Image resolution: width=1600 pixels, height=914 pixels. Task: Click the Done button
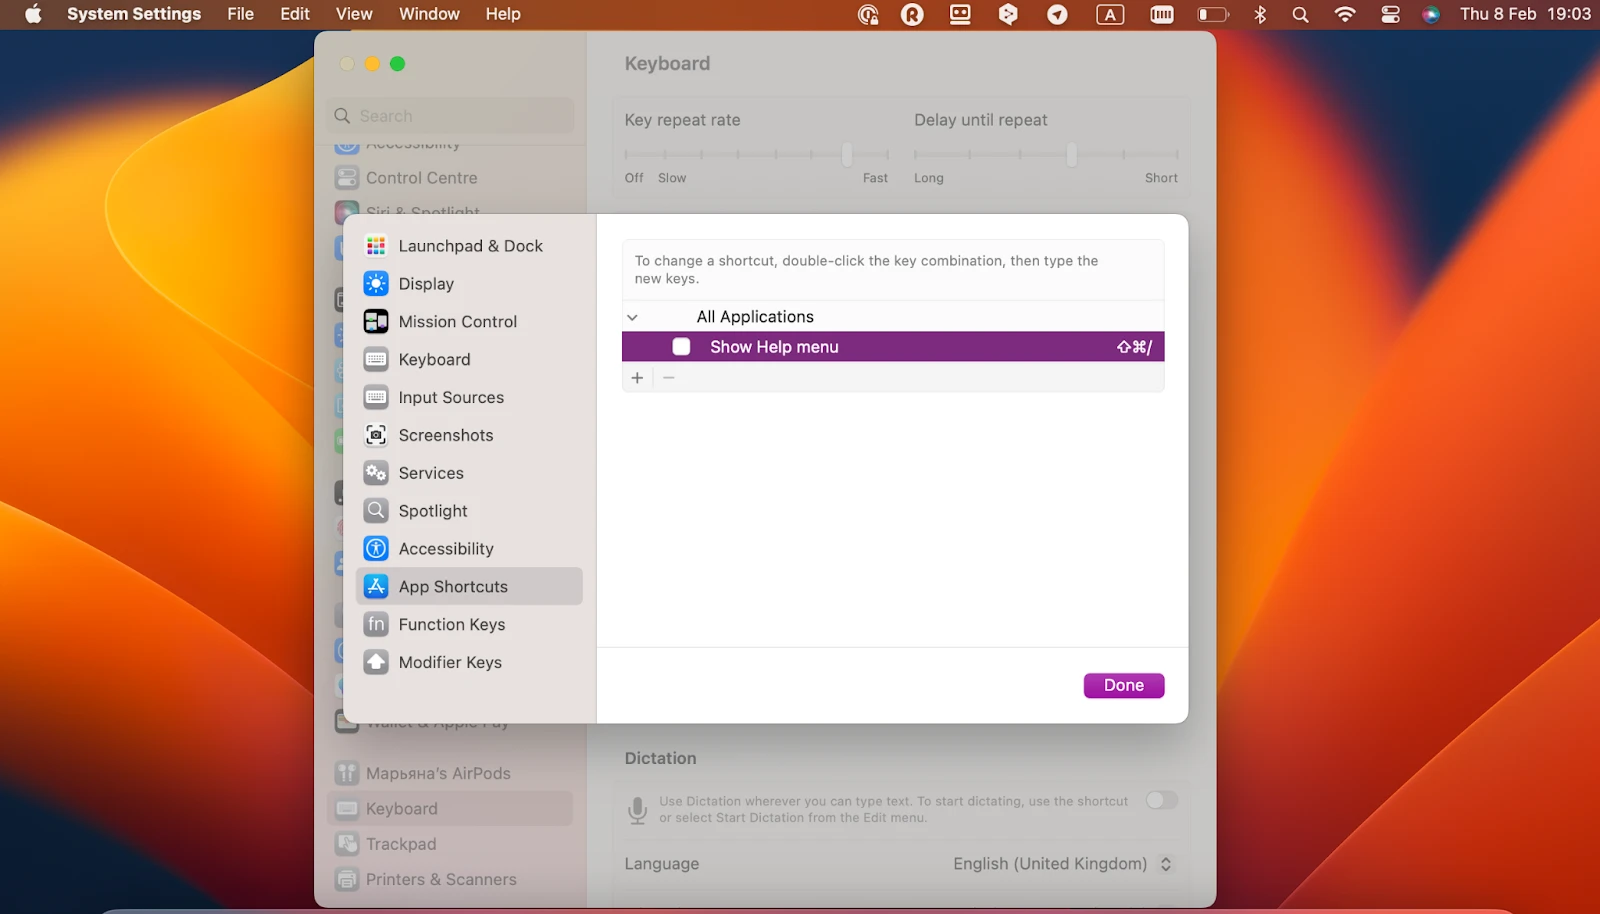[x=1123, y=685]
